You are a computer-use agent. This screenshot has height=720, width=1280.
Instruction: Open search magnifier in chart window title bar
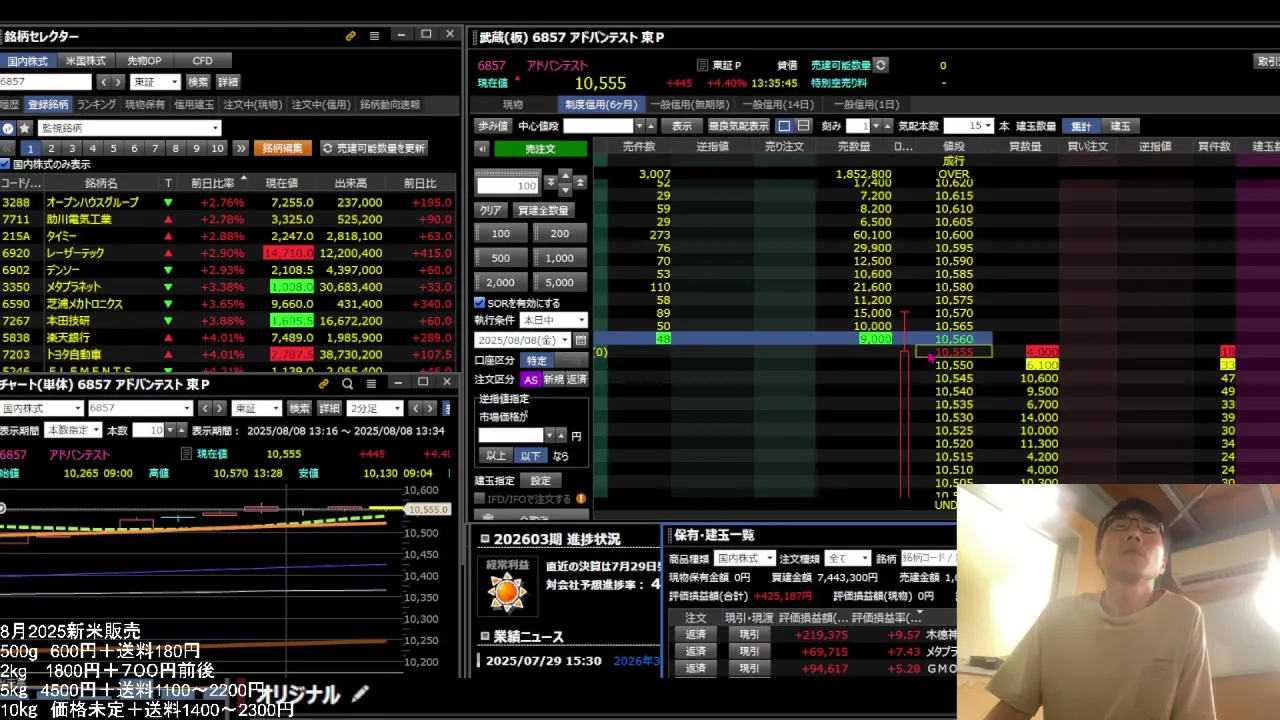point(347,383)
